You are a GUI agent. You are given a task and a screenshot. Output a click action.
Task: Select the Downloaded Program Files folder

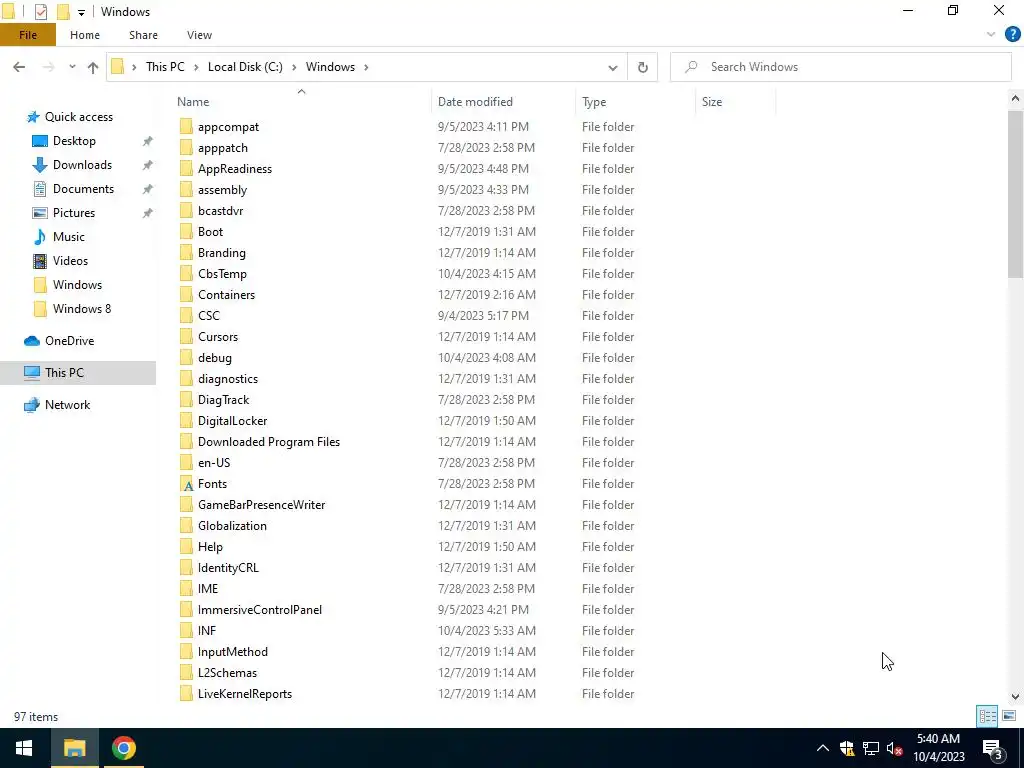[268, 442]
